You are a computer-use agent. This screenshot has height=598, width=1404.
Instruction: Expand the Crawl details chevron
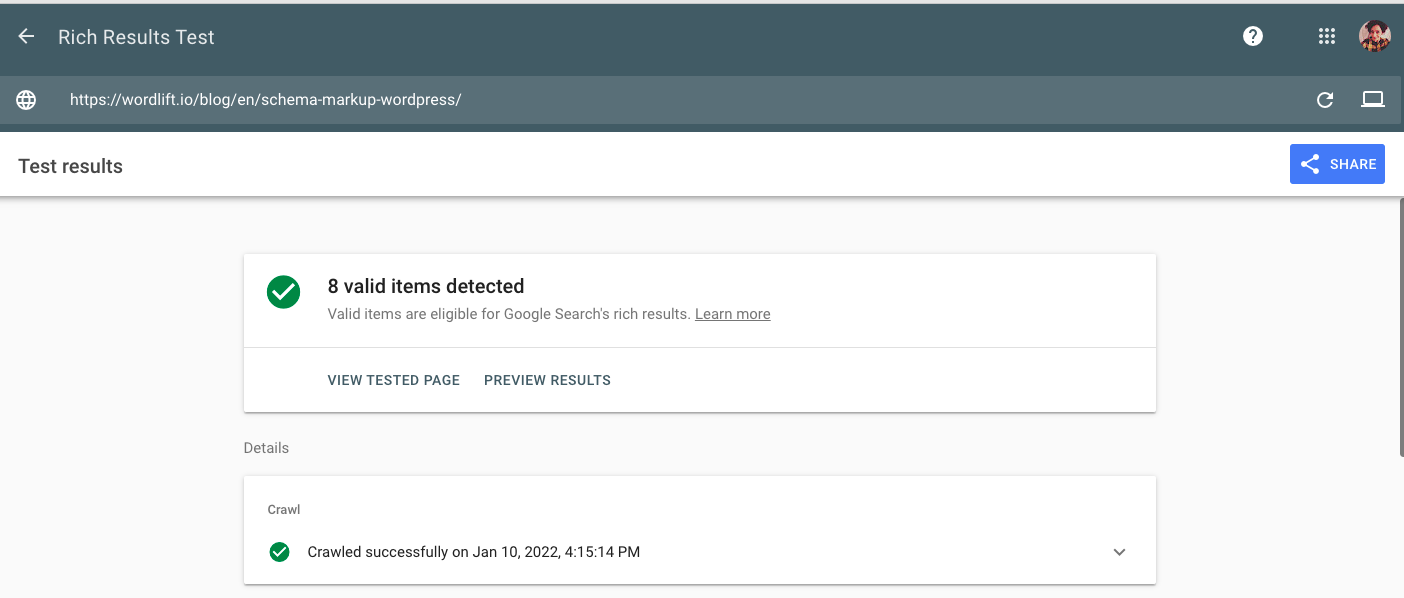coord(1119,552)
